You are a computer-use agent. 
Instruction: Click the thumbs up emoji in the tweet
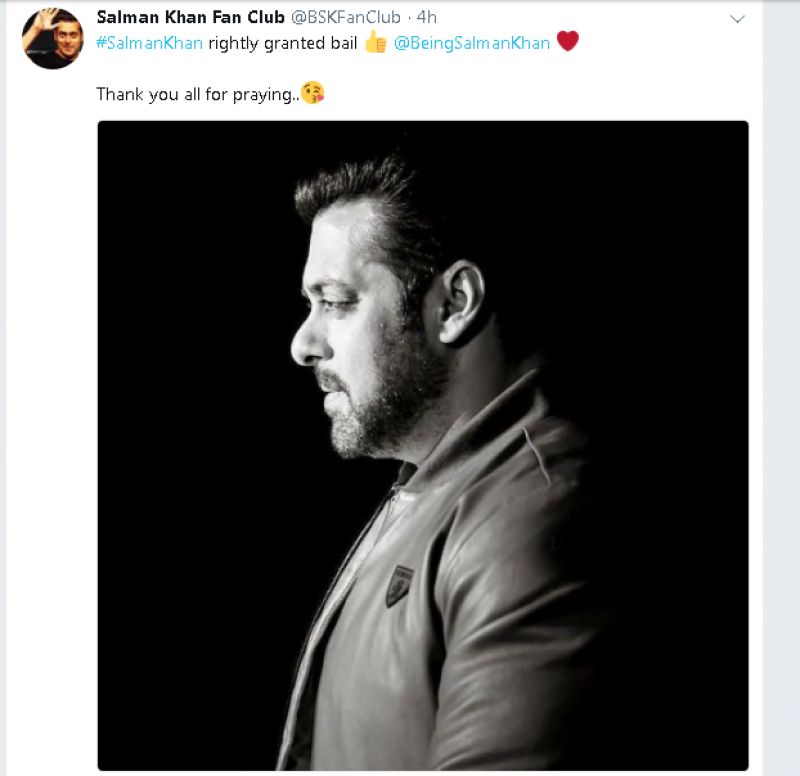click(376, 43)
